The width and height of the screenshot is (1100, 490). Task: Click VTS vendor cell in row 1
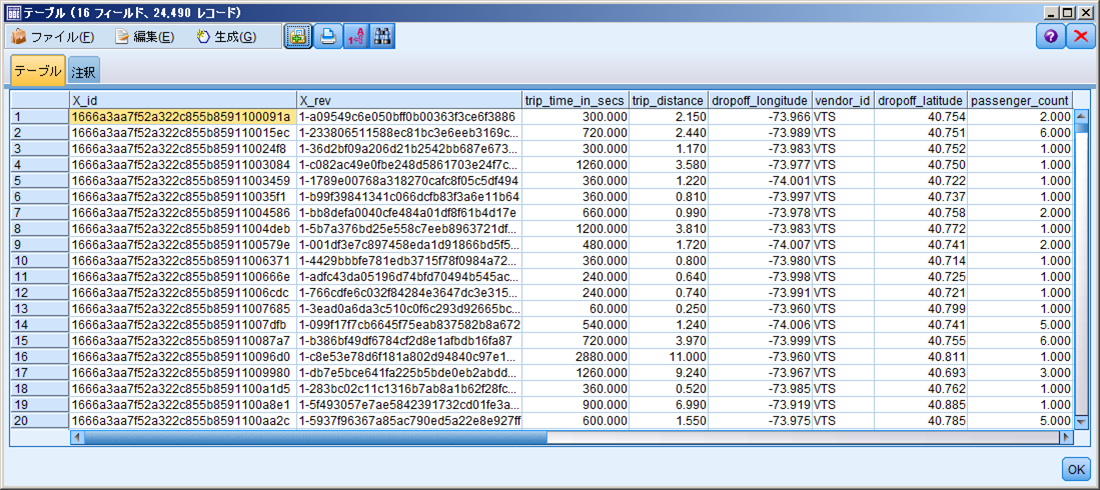tap(843, 116)
